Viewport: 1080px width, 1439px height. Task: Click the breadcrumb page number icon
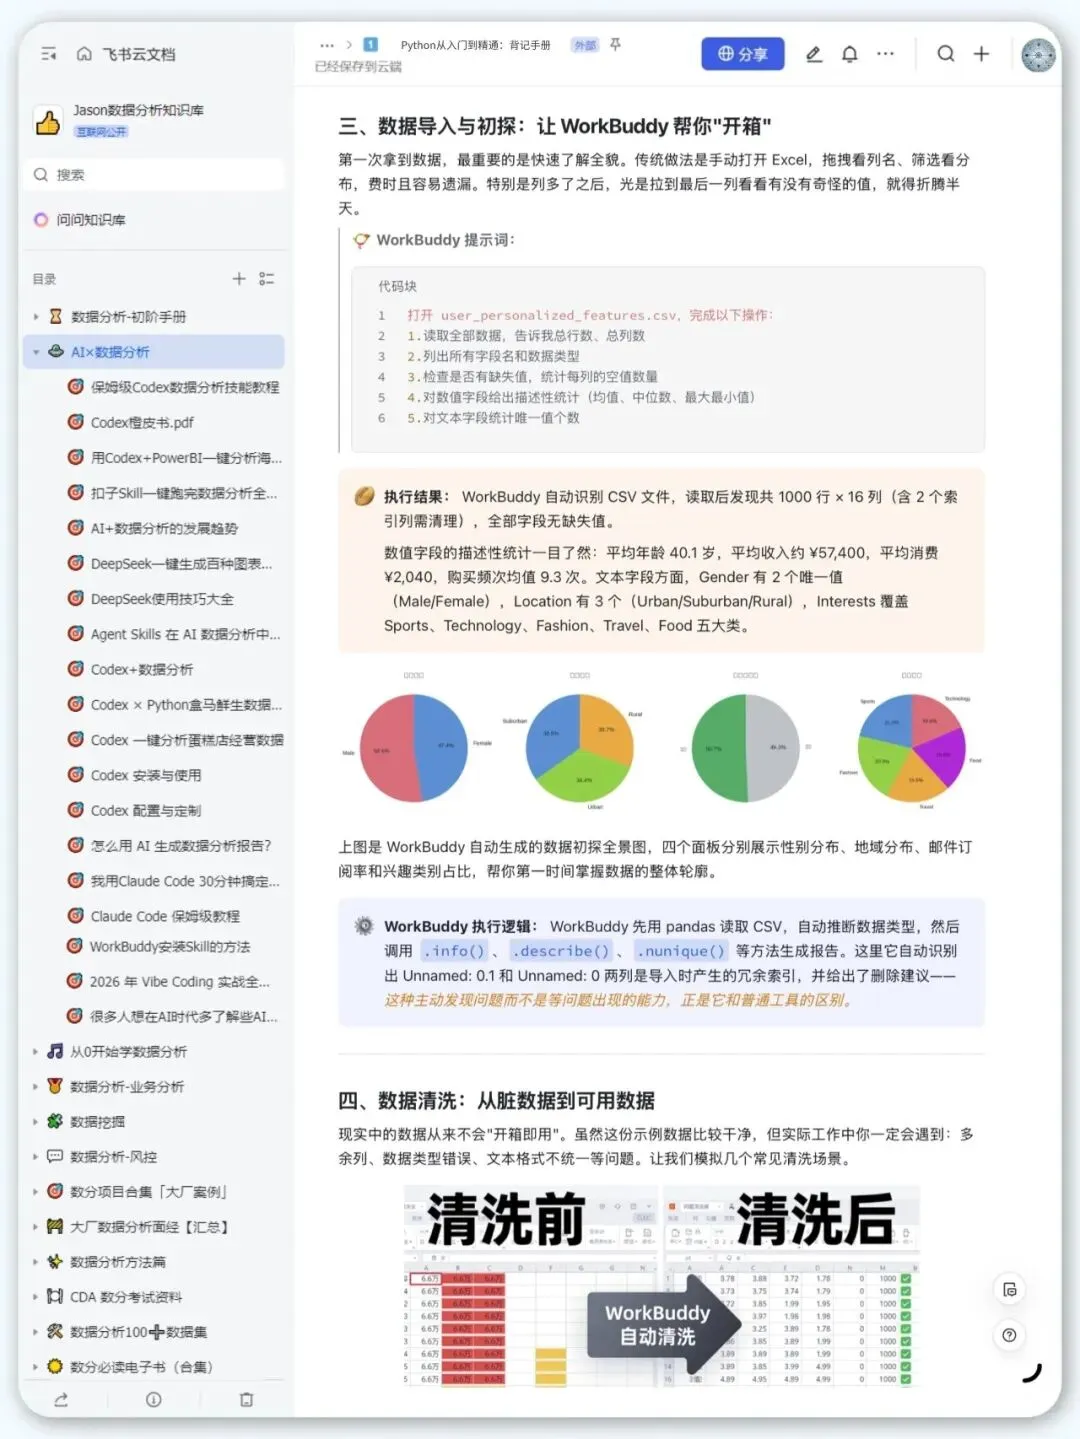tap(370, 44)
